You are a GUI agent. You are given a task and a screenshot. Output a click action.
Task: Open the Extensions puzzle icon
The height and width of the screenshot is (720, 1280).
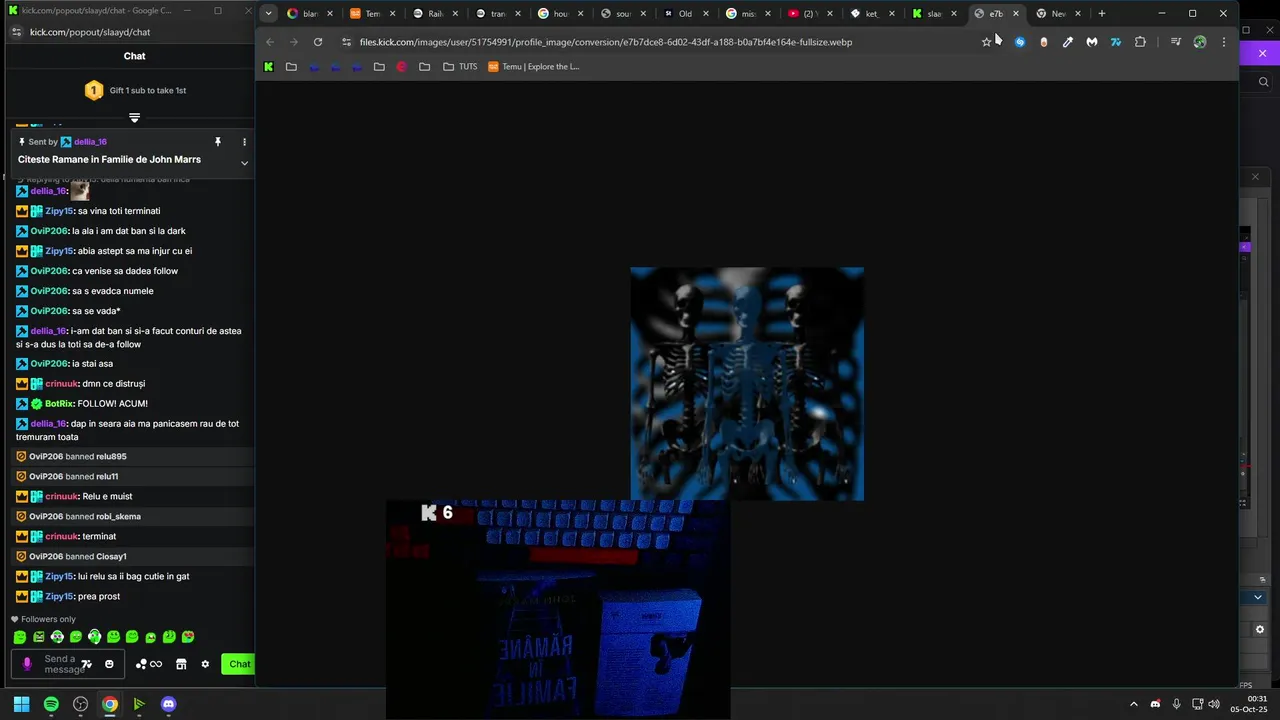(1140, 42)
